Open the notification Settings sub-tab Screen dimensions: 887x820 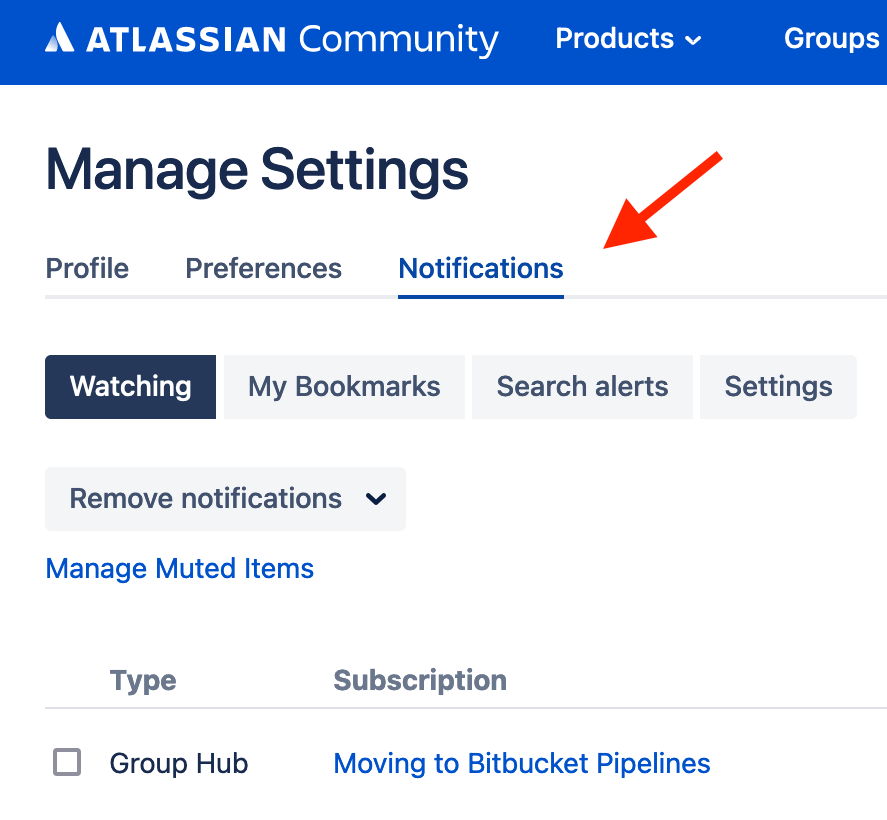click(x=778, y=387)
